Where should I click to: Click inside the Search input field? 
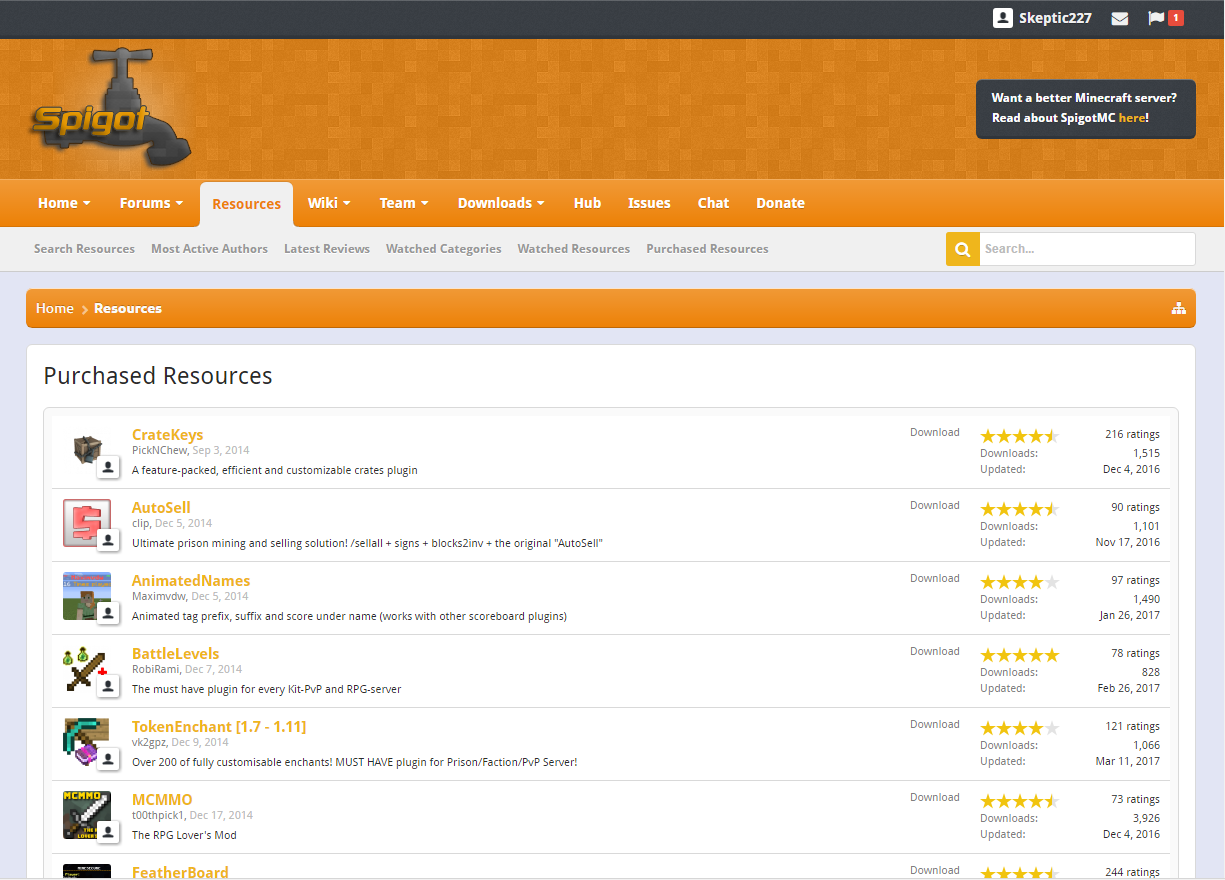(x=1087, y=249)
